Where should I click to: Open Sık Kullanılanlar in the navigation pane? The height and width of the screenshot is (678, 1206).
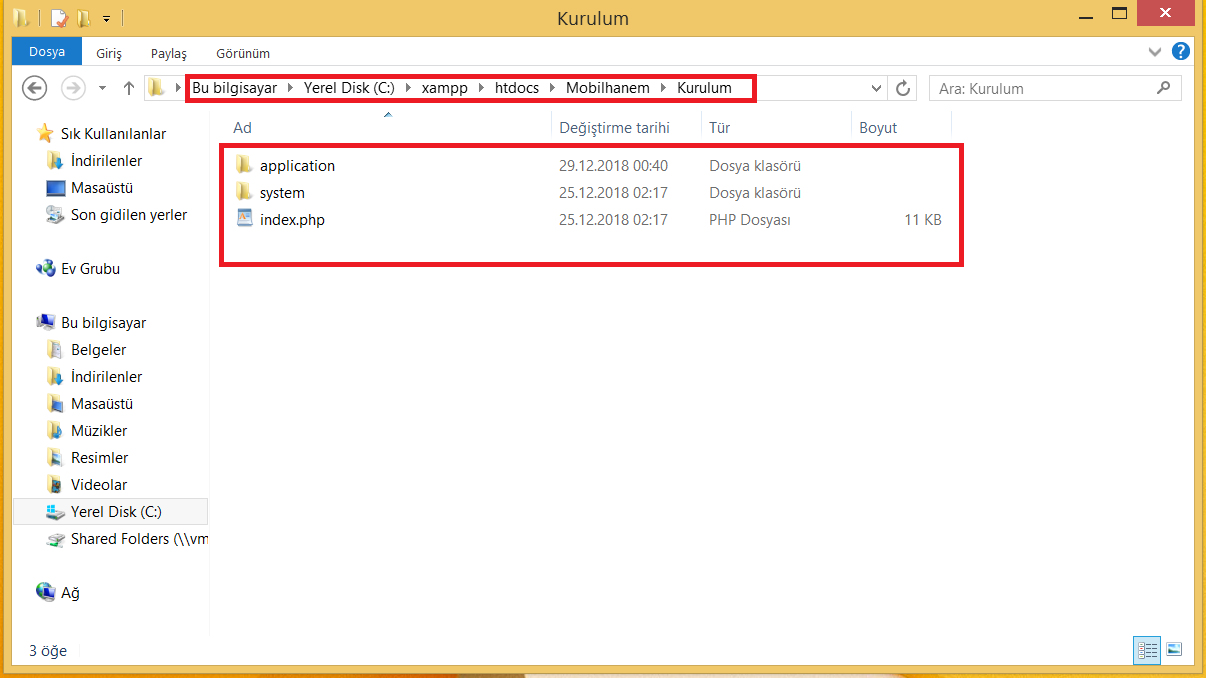point(113,134)
